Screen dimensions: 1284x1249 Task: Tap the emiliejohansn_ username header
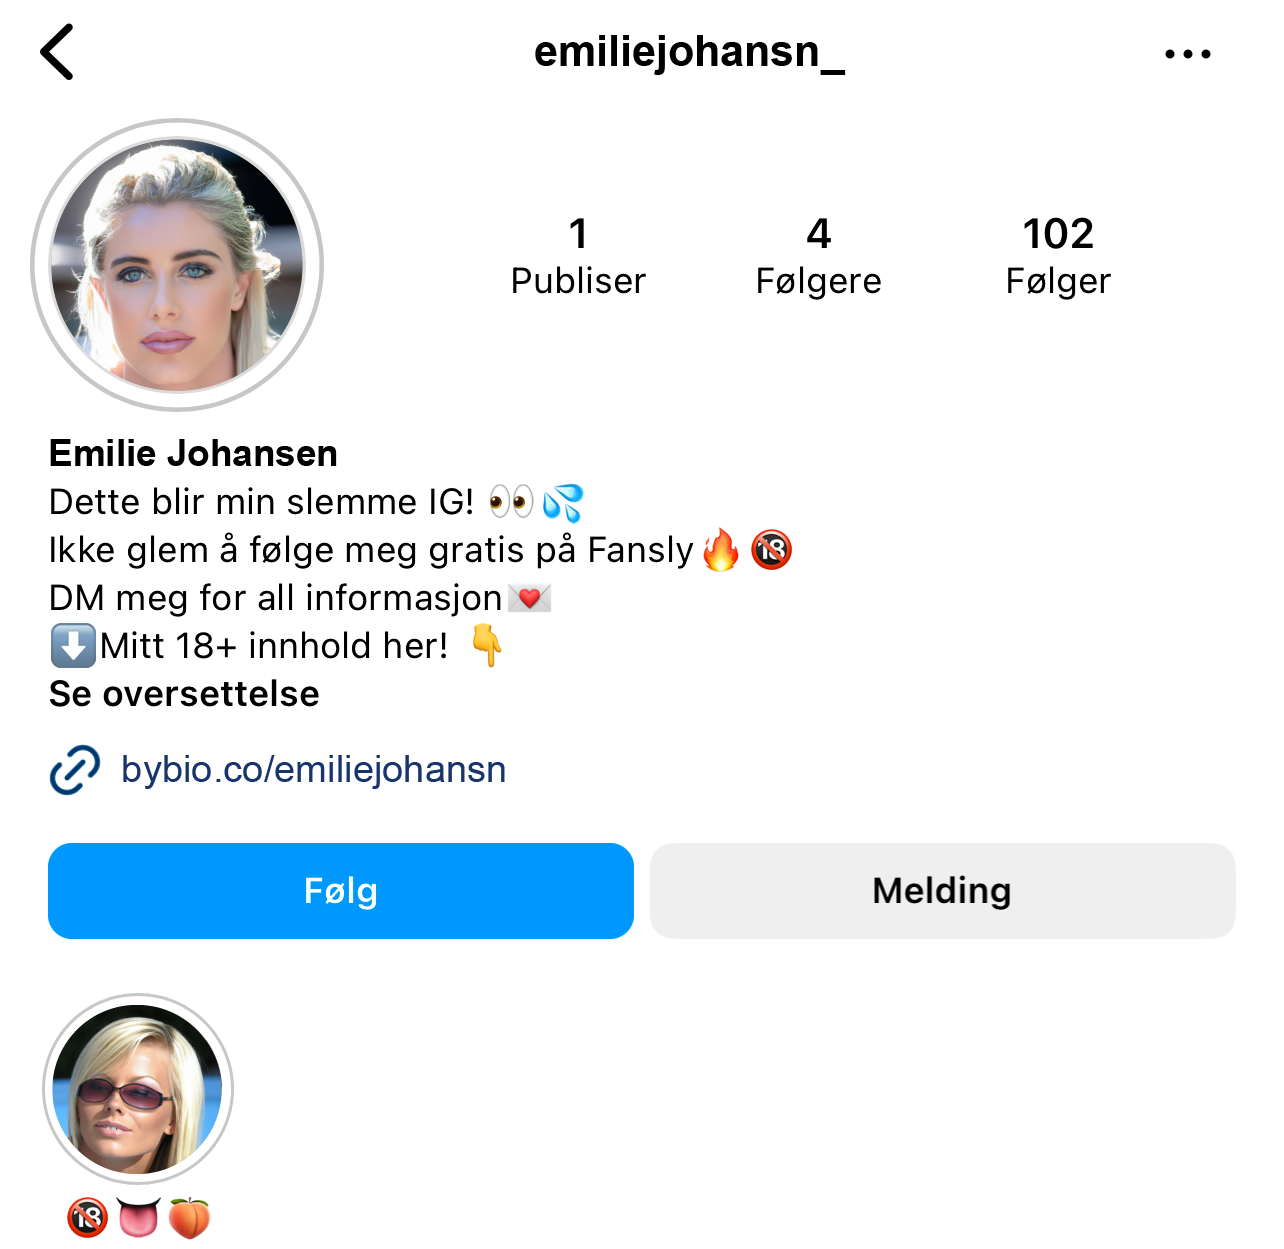coord(689,52)
